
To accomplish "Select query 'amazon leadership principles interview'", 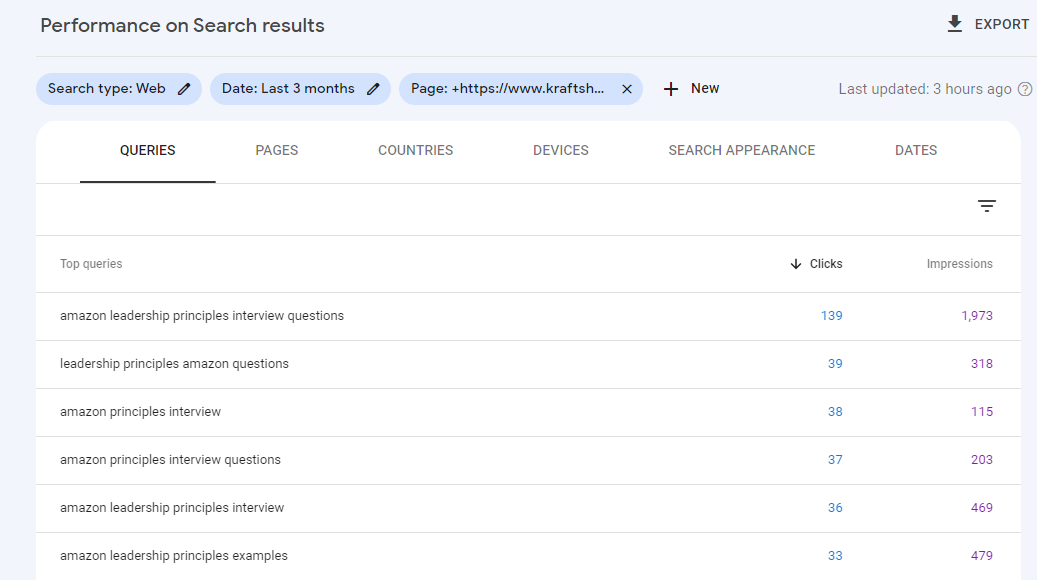I will 172,508.
